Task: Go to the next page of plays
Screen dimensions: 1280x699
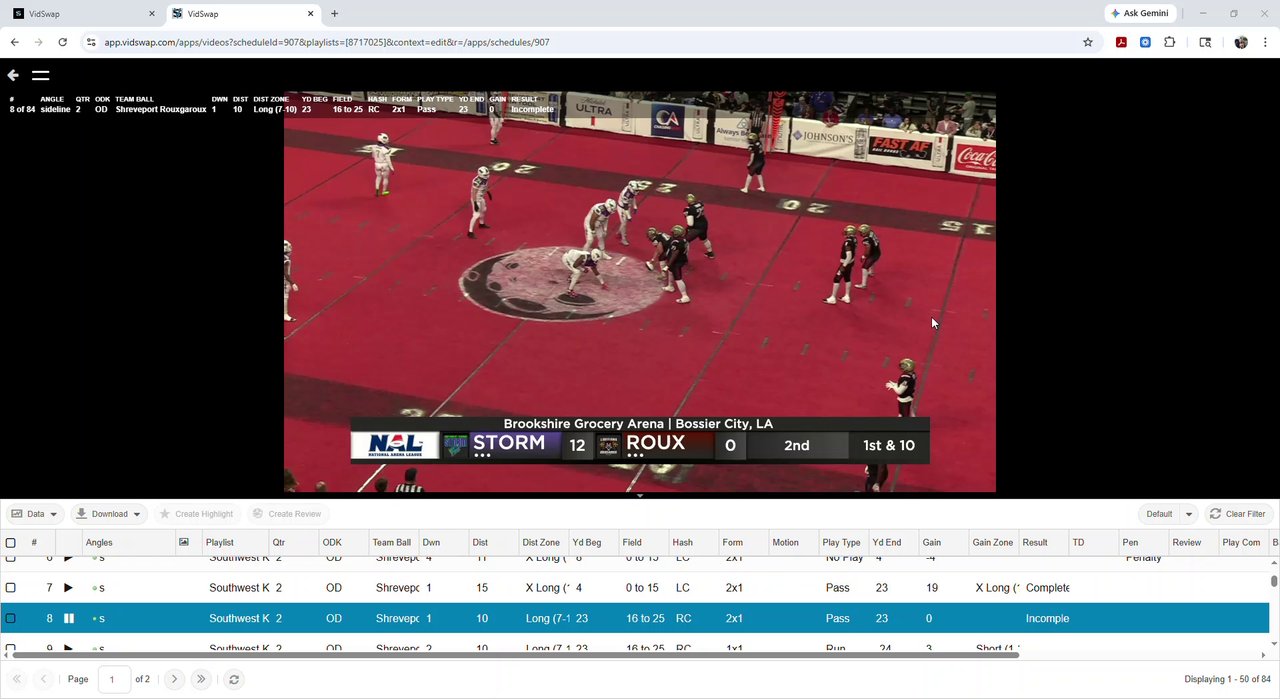Action: 174,679
